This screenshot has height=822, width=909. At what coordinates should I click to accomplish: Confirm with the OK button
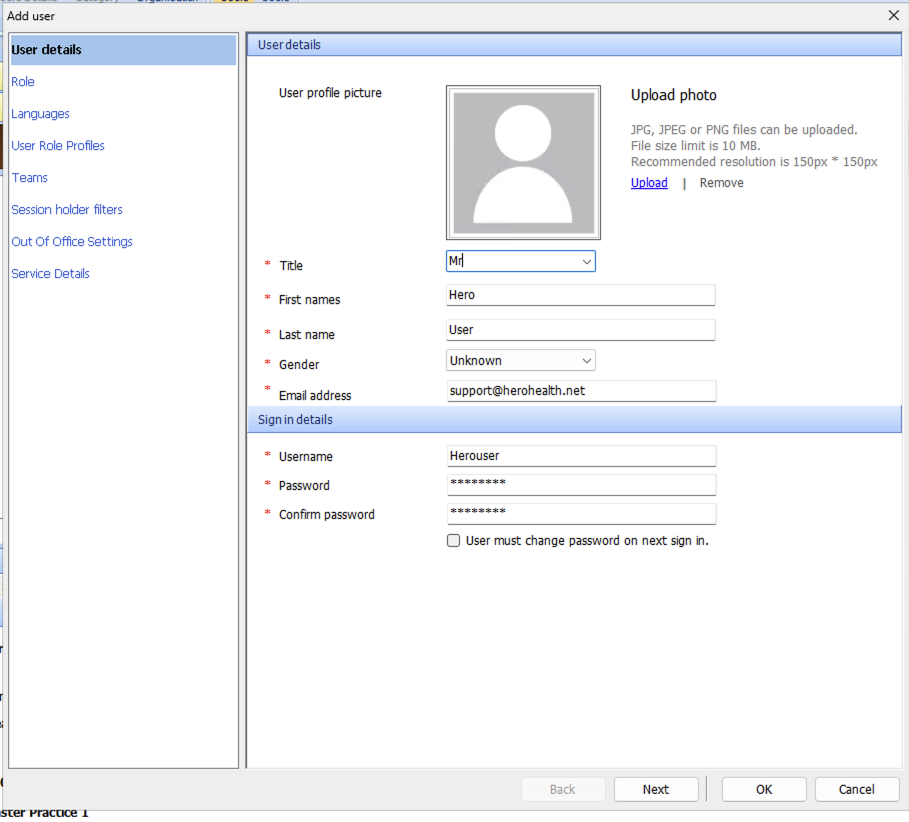(x=764, y=789)
